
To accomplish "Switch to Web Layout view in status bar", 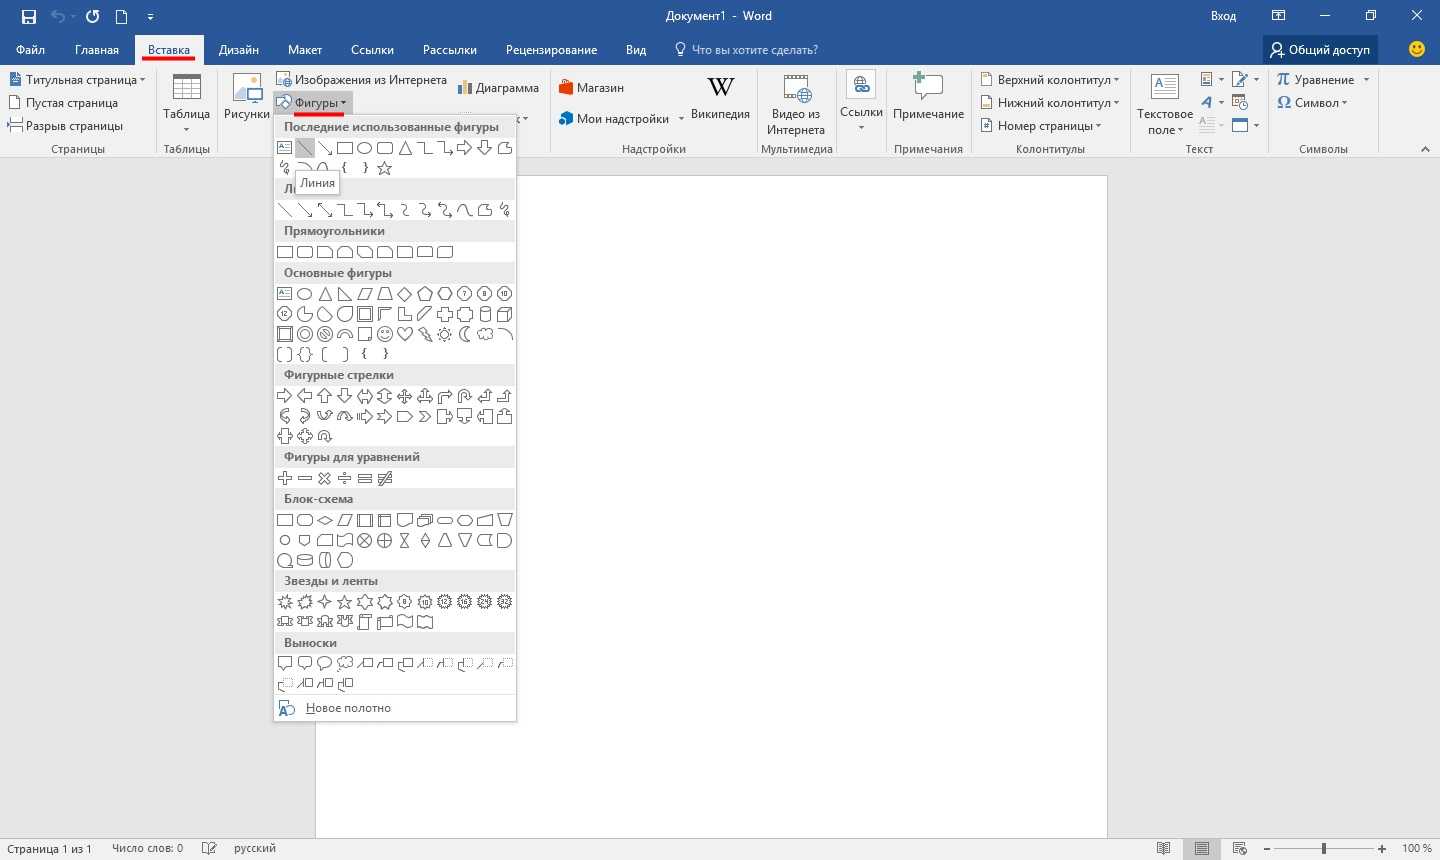I will point(1240,848).
